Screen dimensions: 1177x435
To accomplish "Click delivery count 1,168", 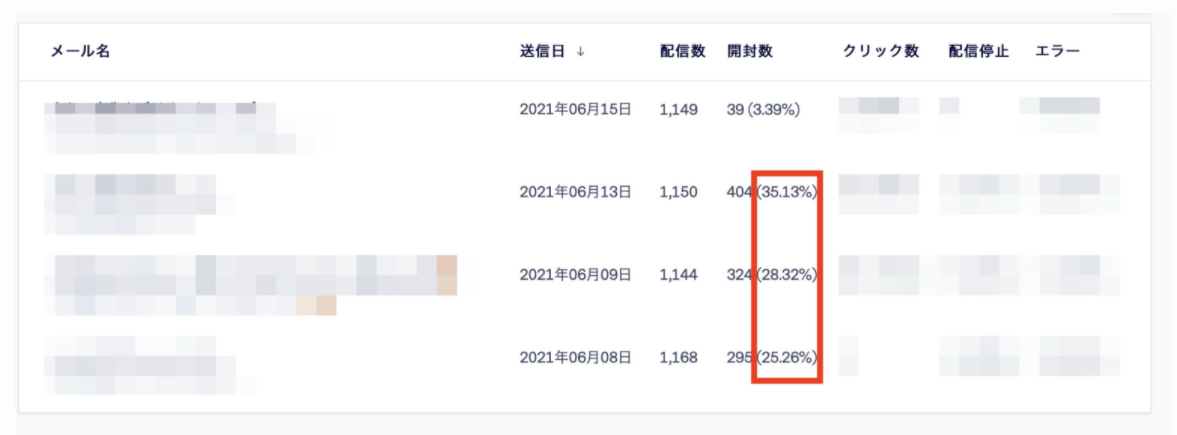I will (679, 358).
